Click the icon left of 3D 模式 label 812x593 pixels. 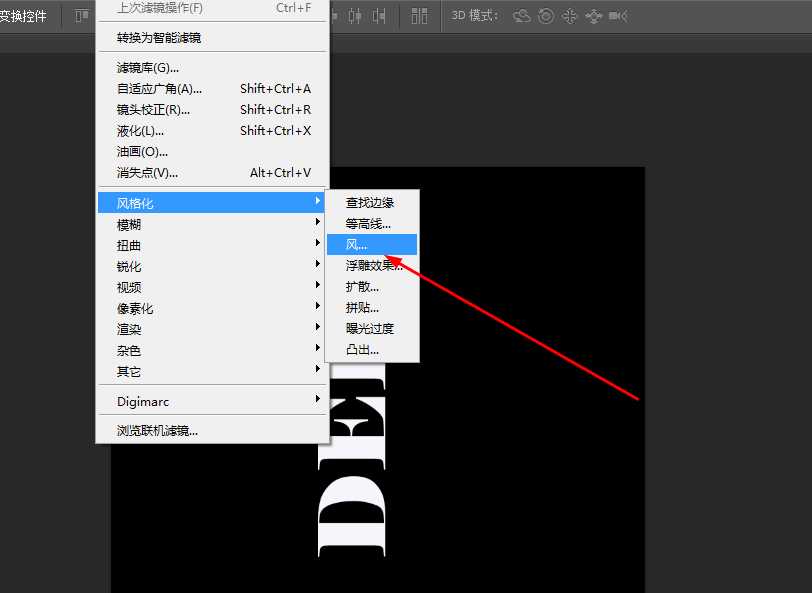pyautogui.click(x=419, y=15)
